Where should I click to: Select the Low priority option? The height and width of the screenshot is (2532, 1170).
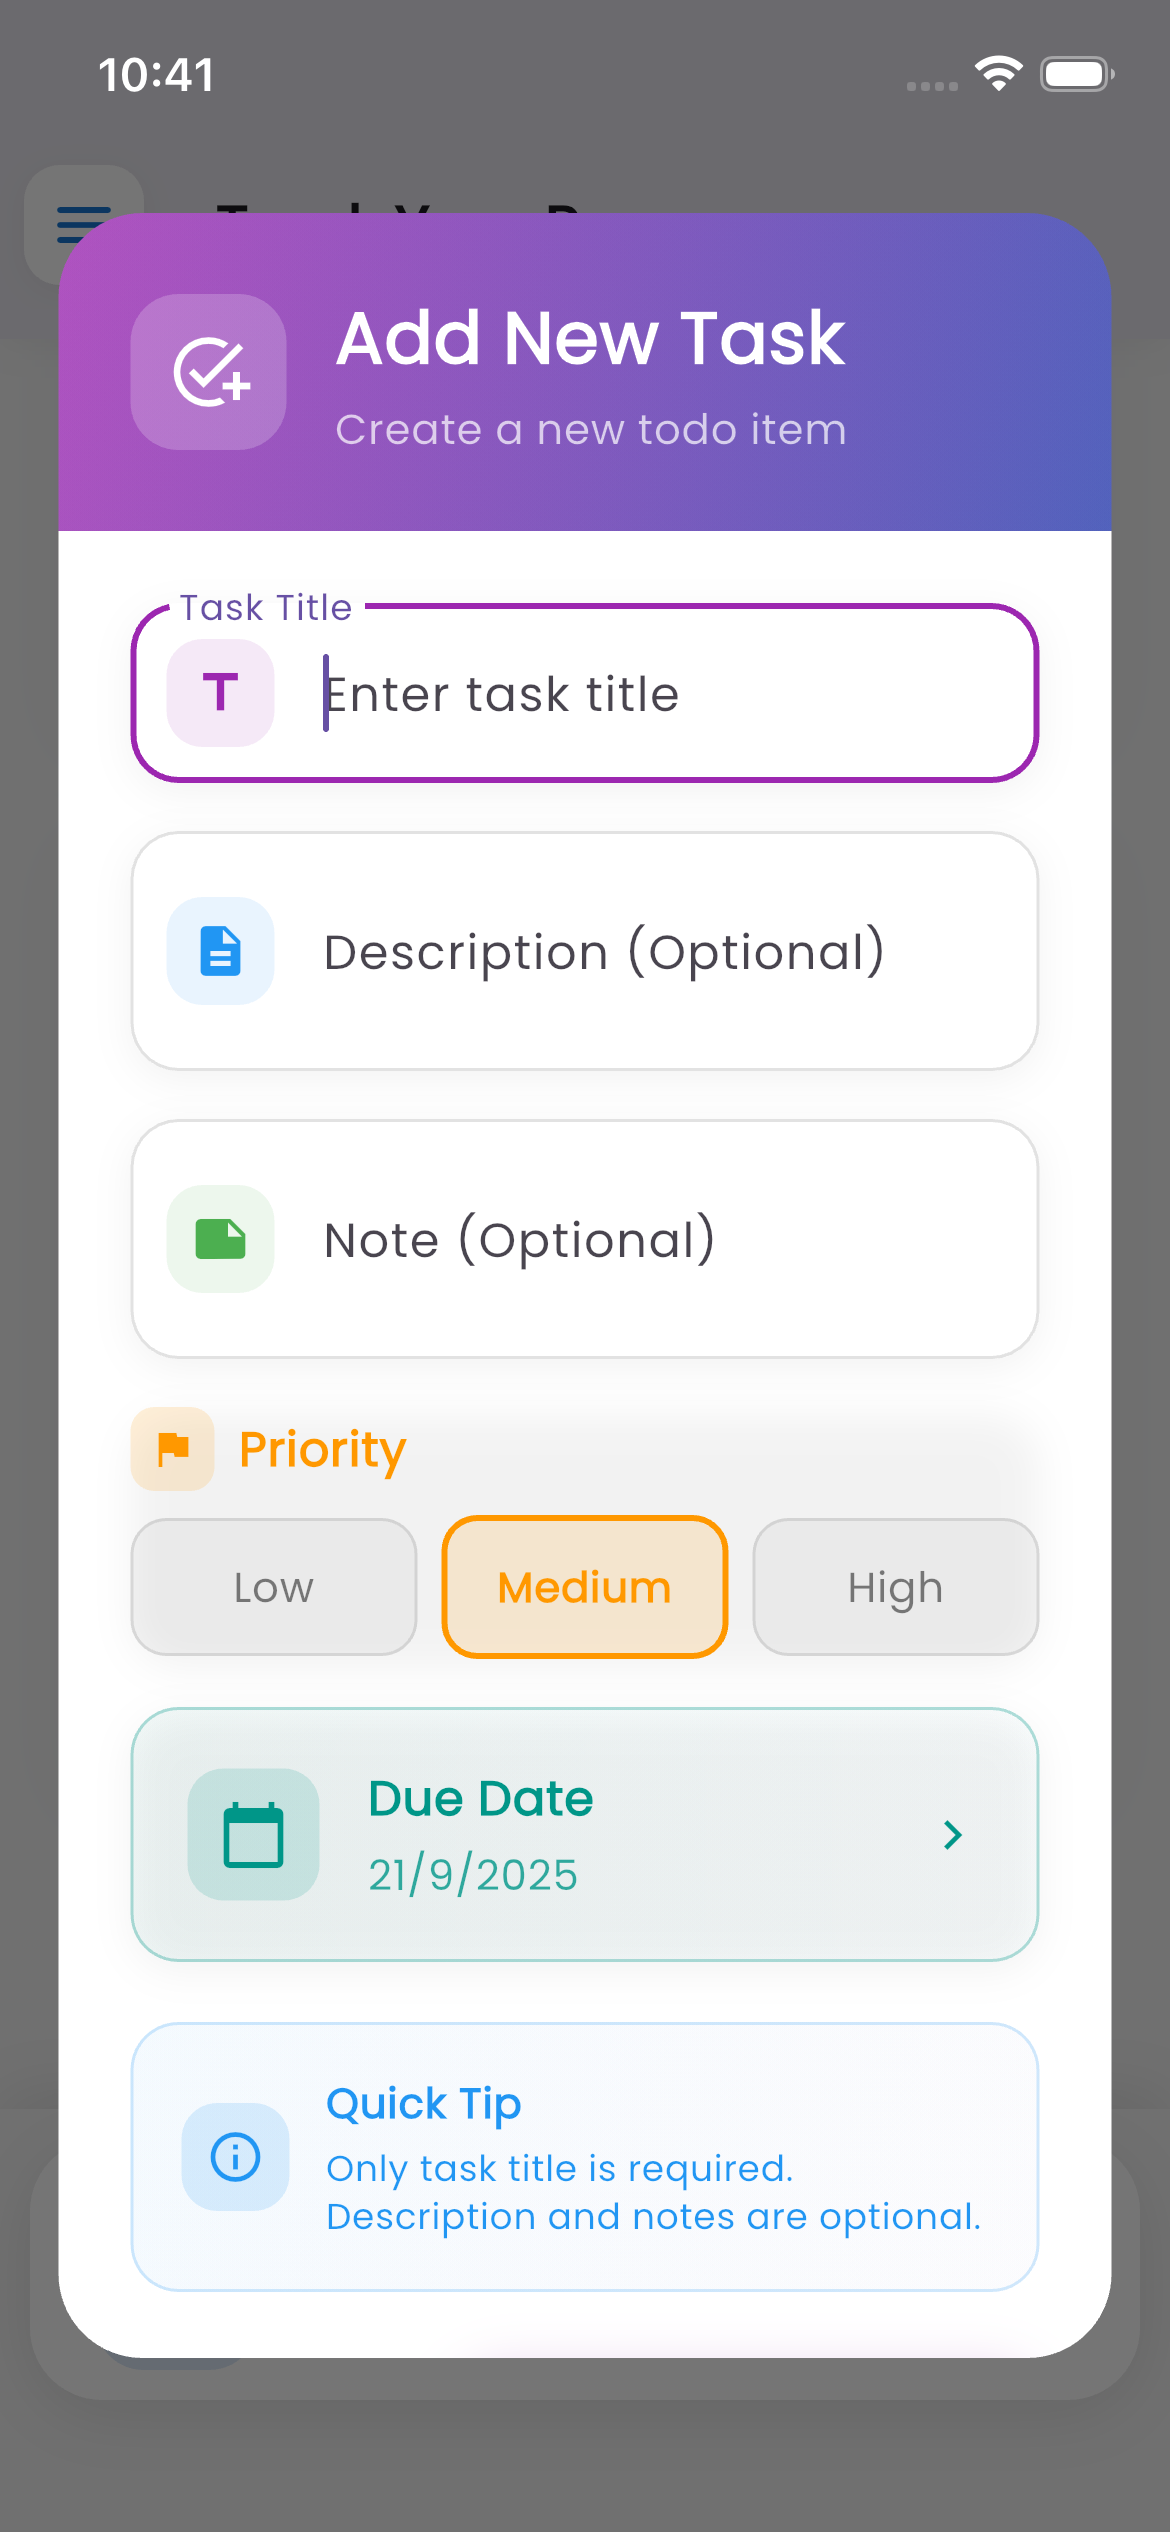tap(273, 1587)
